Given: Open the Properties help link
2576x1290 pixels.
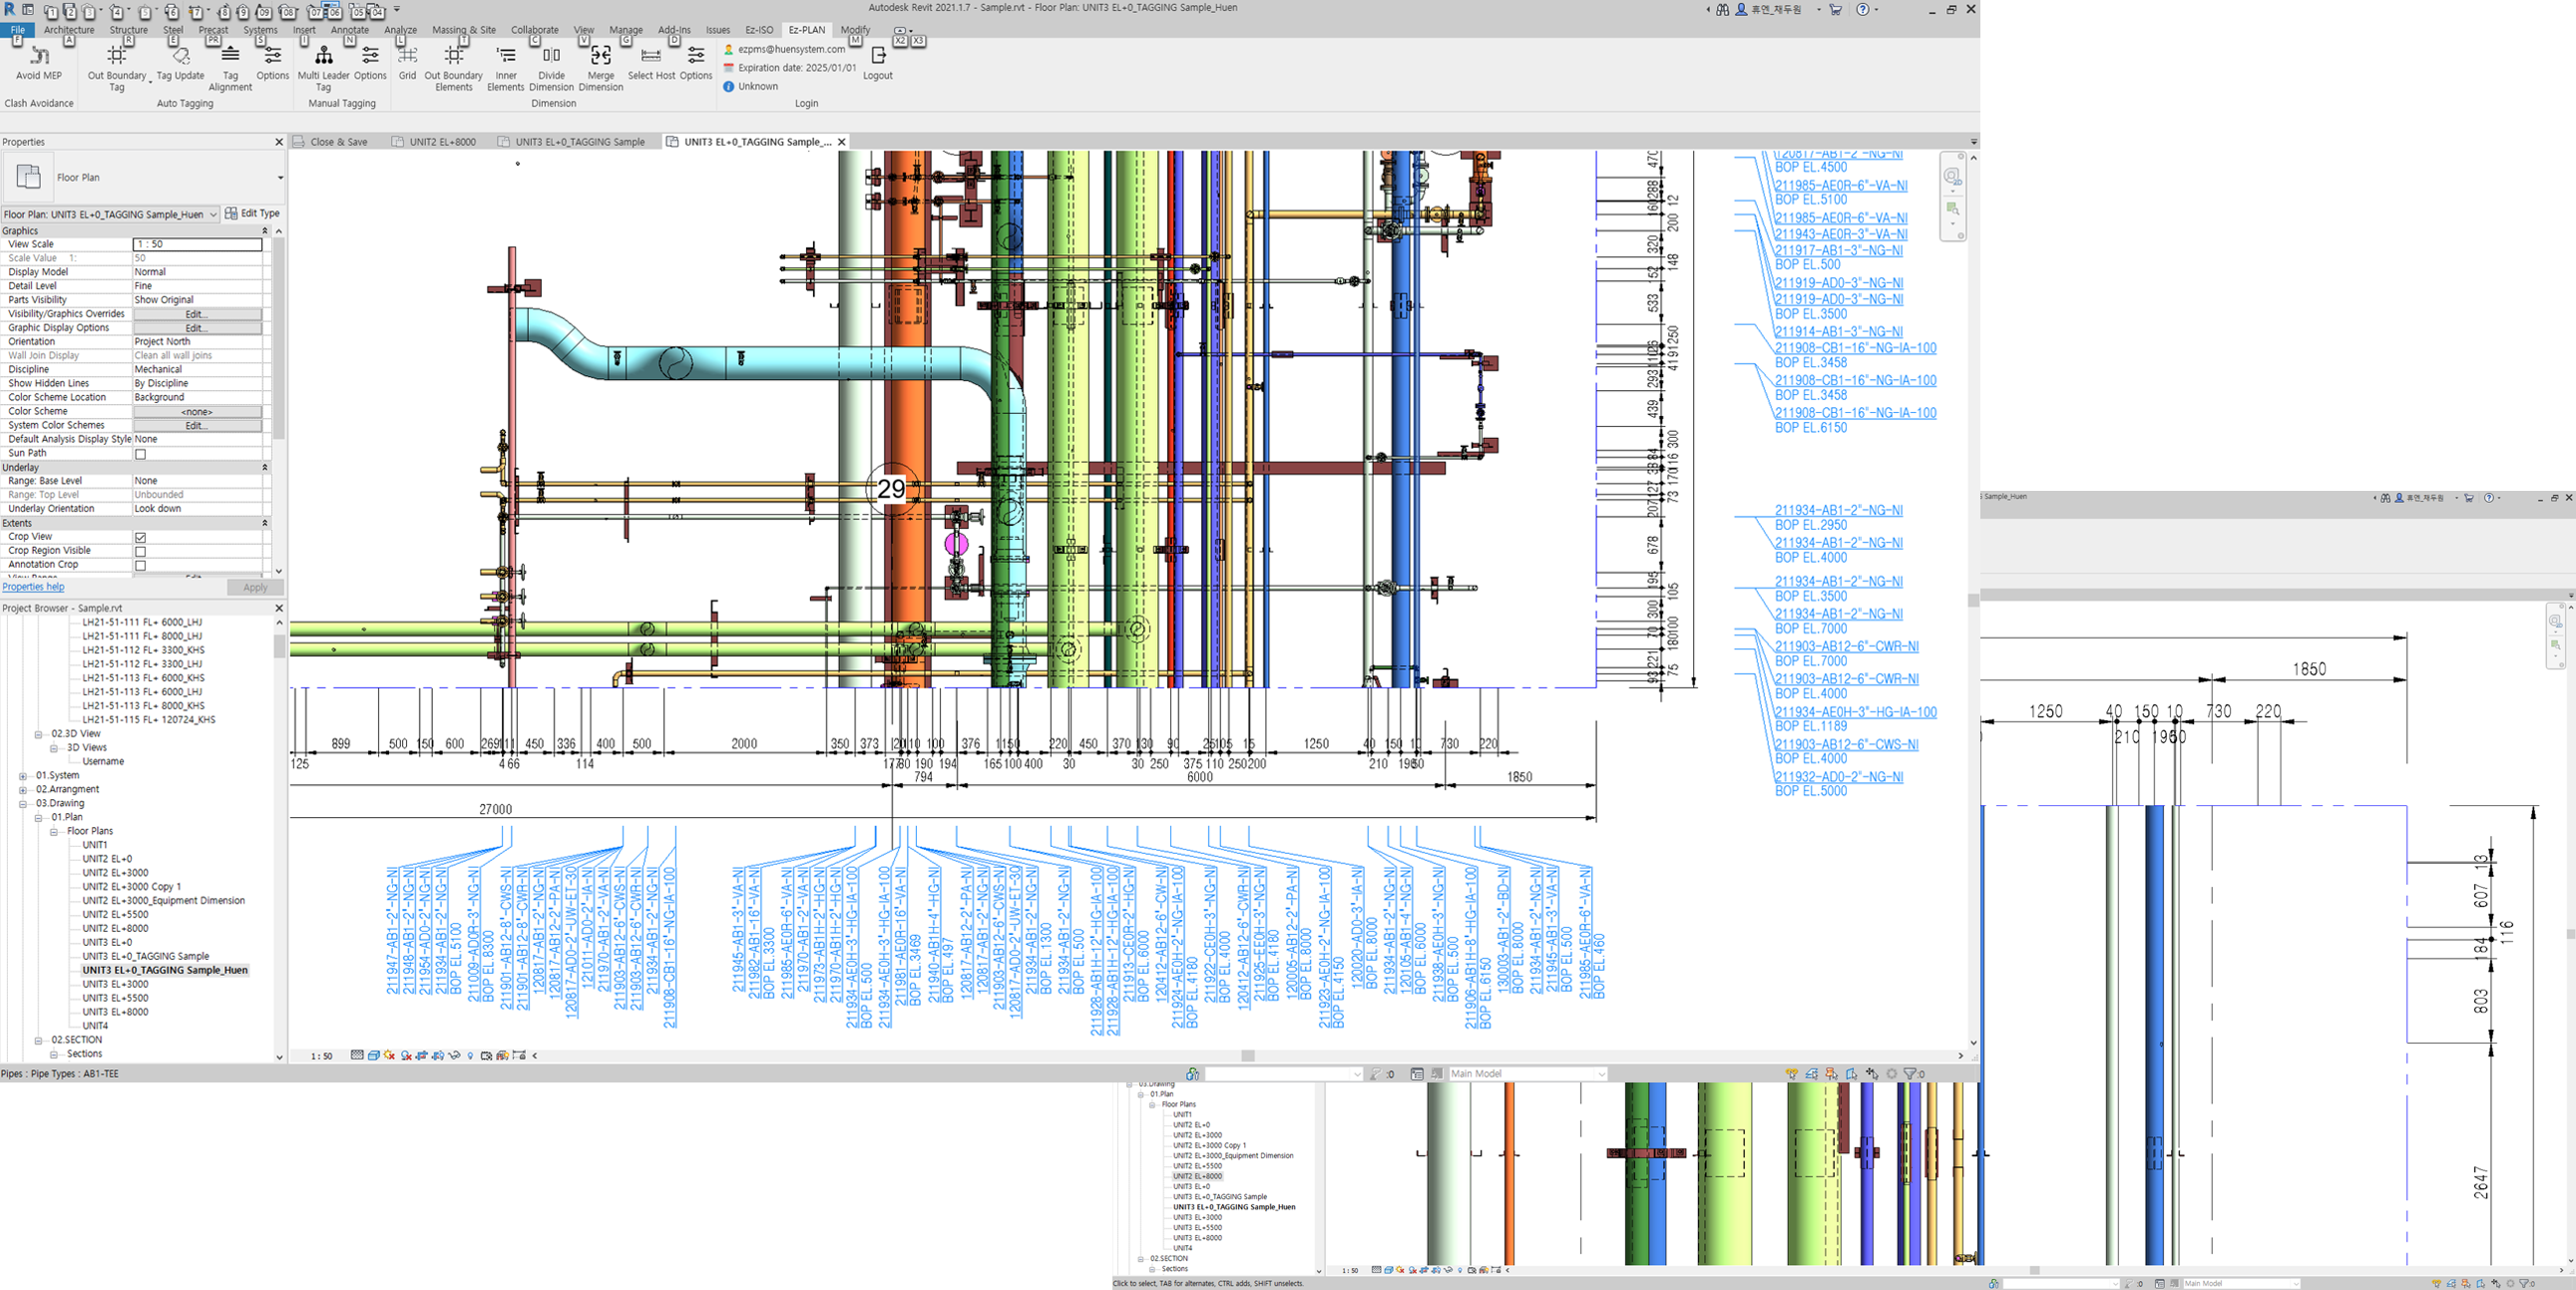Looking at the screenshot, I should pyautogui.click(x=33, y=587).
